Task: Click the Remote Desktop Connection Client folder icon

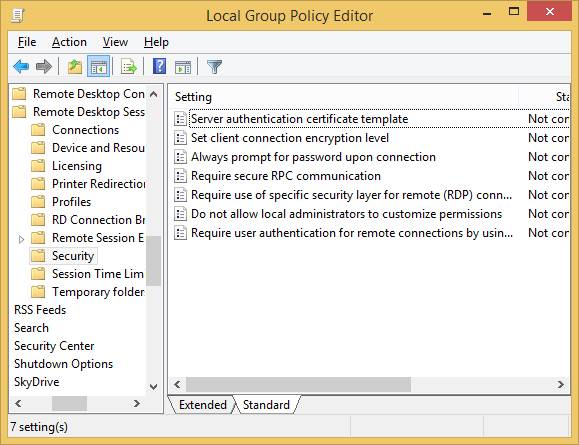Action: [19, 94]
